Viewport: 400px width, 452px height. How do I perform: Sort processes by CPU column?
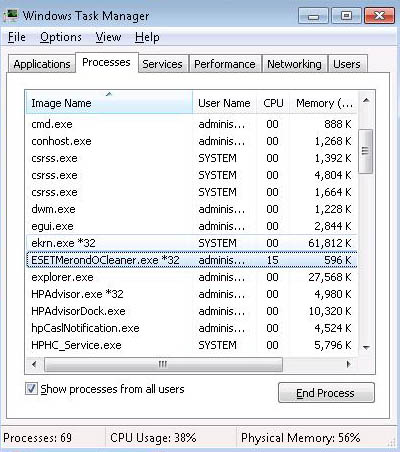point(273,103)
